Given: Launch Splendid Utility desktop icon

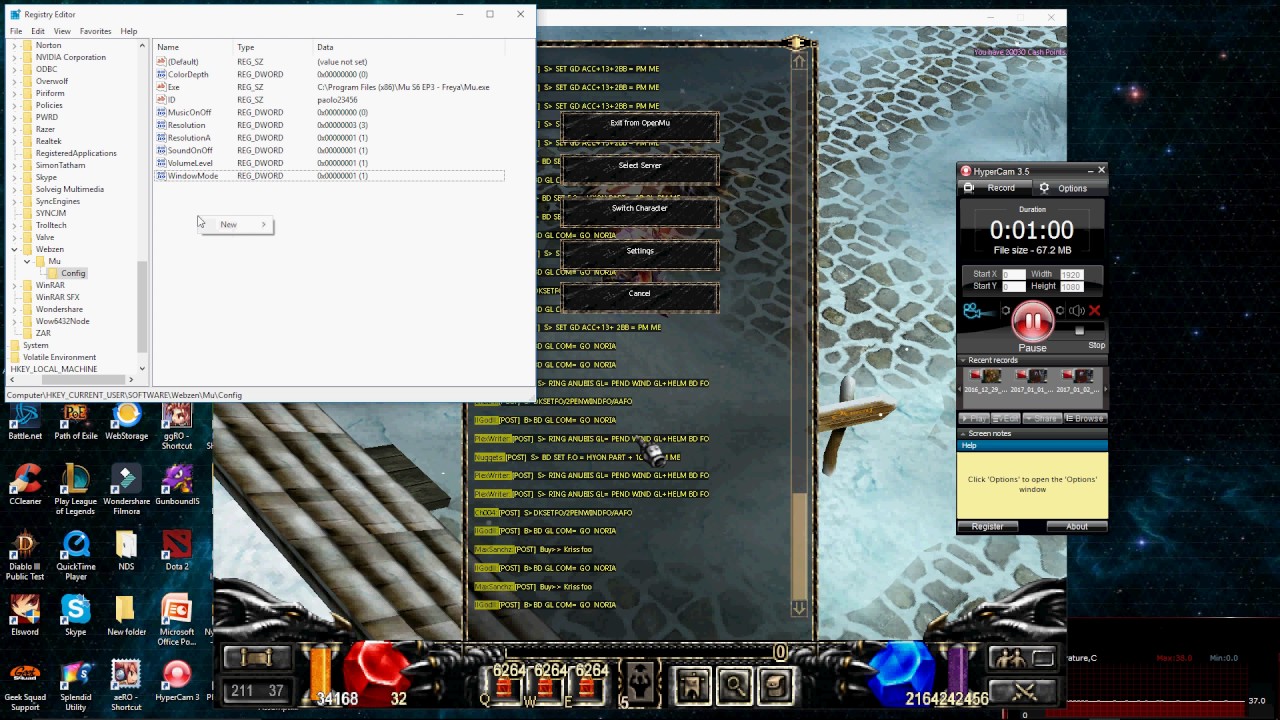Looking at the screenshot, I should pyautogui.click(x=75, y=686).
